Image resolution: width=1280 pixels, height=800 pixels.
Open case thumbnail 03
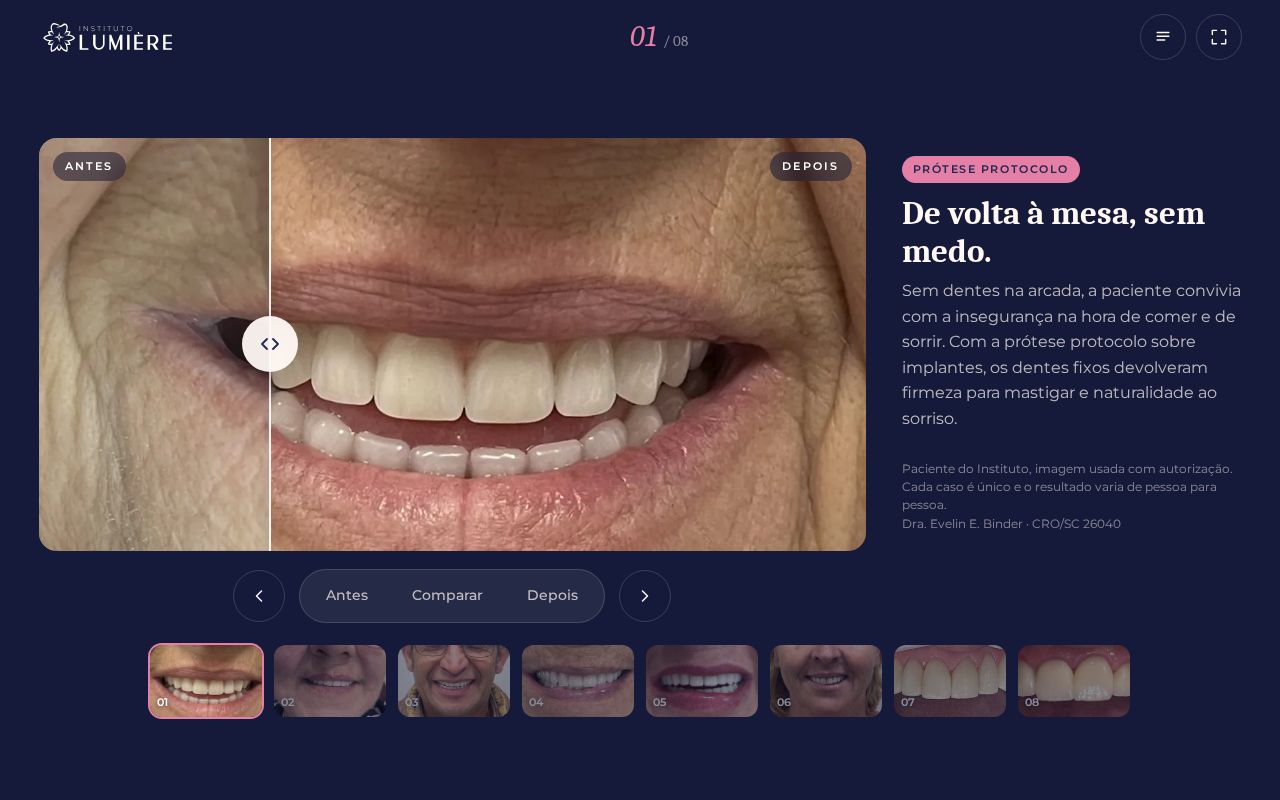pos(454,681)
